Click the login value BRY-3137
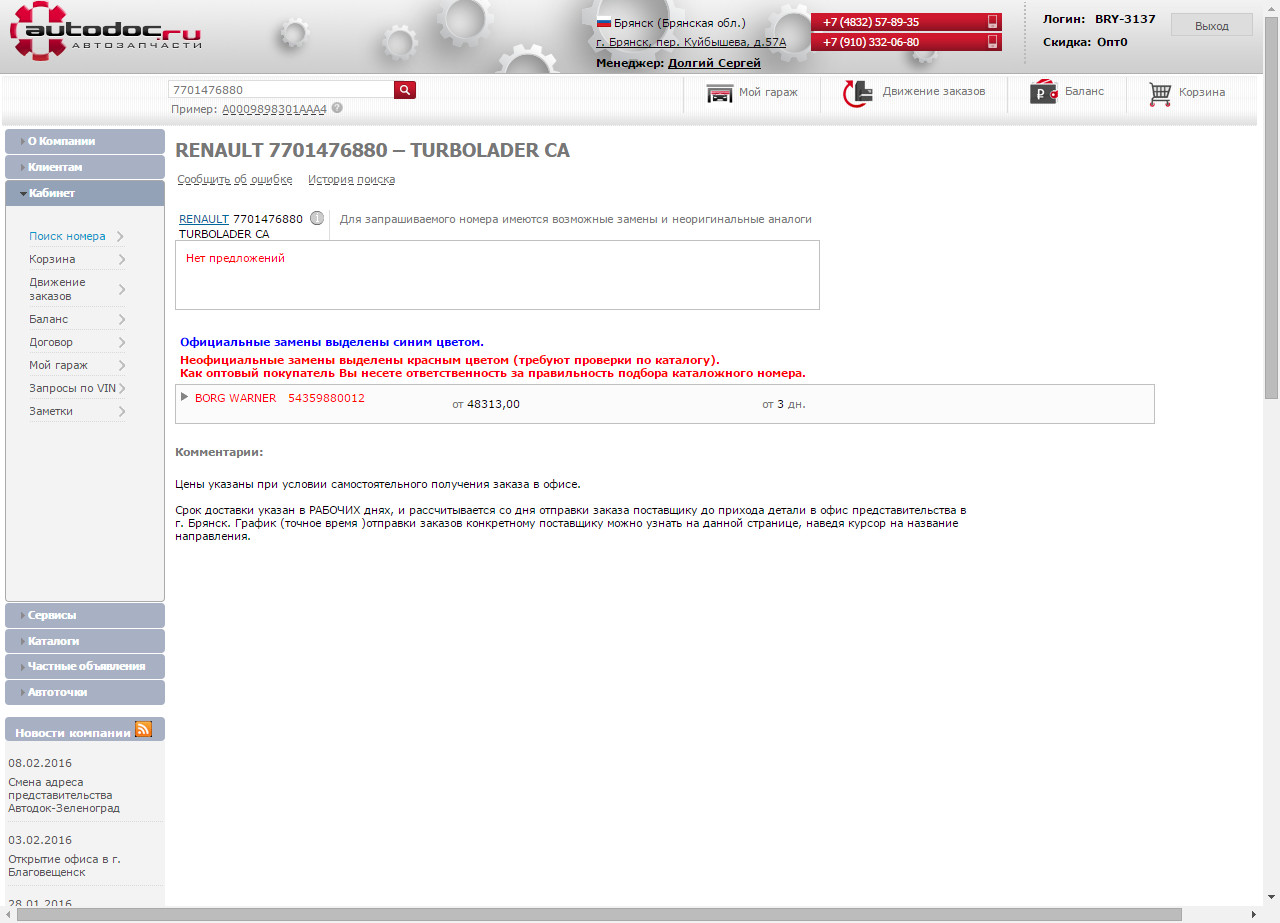1280x923 pixels. pyautogui.click(x=1125, y=19)
